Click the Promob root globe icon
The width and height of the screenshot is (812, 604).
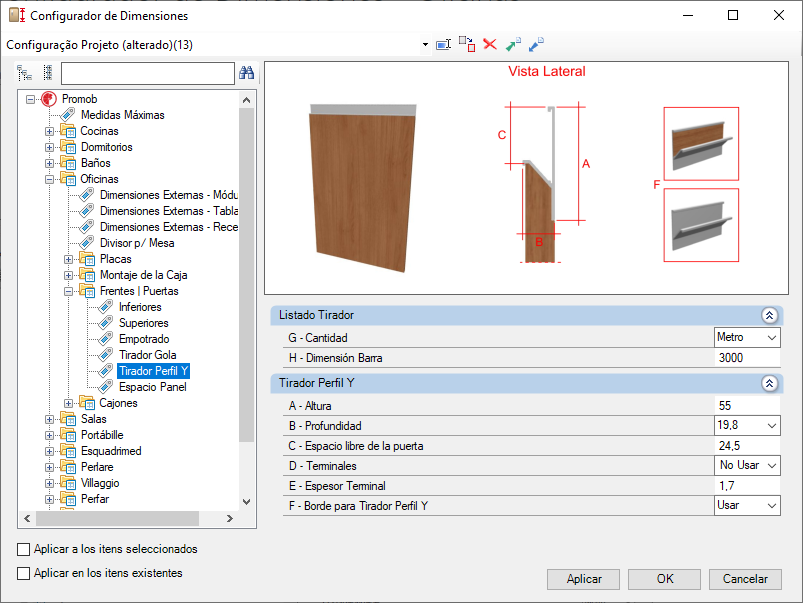(49, 98)
